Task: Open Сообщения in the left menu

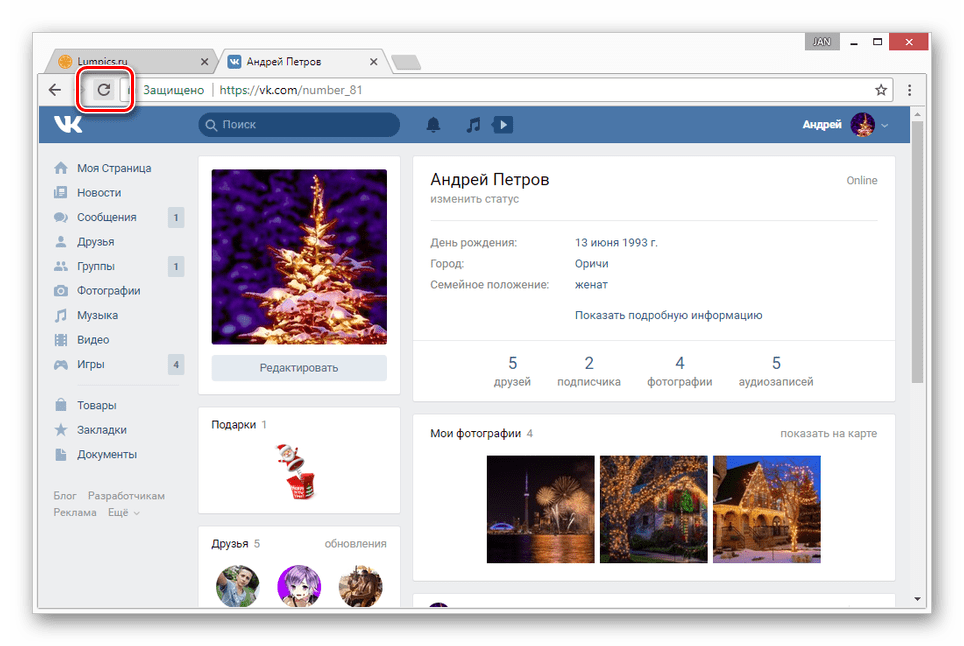Action: click(106, 217)
